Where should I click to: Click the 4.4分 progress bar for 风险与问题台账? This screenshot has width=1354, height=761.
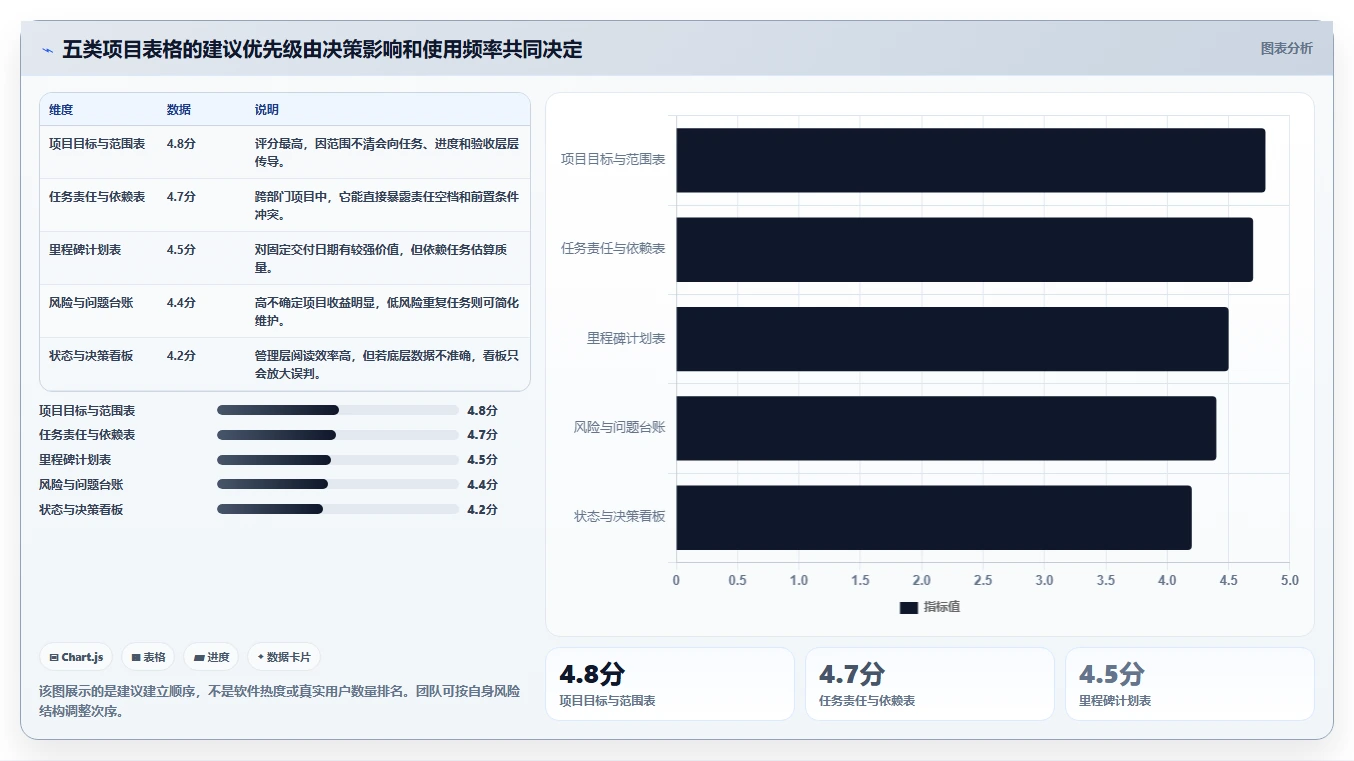(337, 484)
